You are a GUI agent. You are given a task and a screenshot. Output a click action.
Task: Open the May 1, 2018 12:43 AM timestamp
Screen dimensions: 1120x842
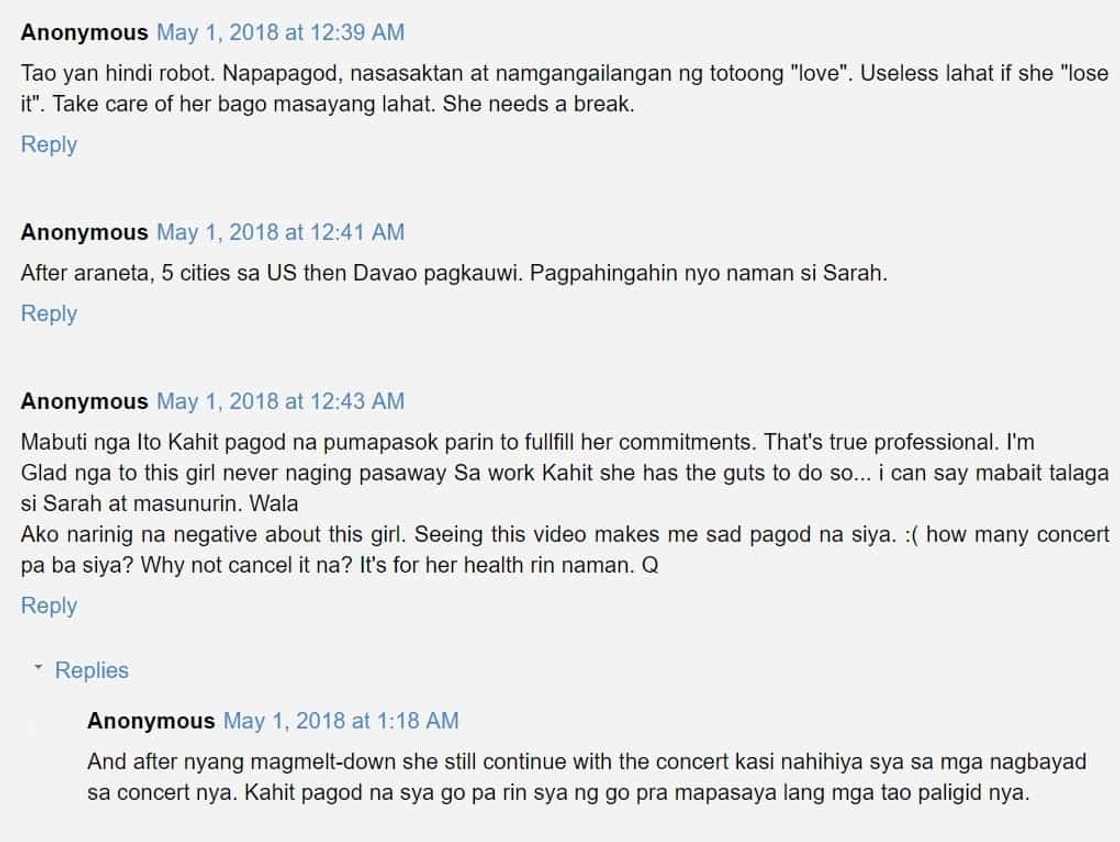click(281, 402)
